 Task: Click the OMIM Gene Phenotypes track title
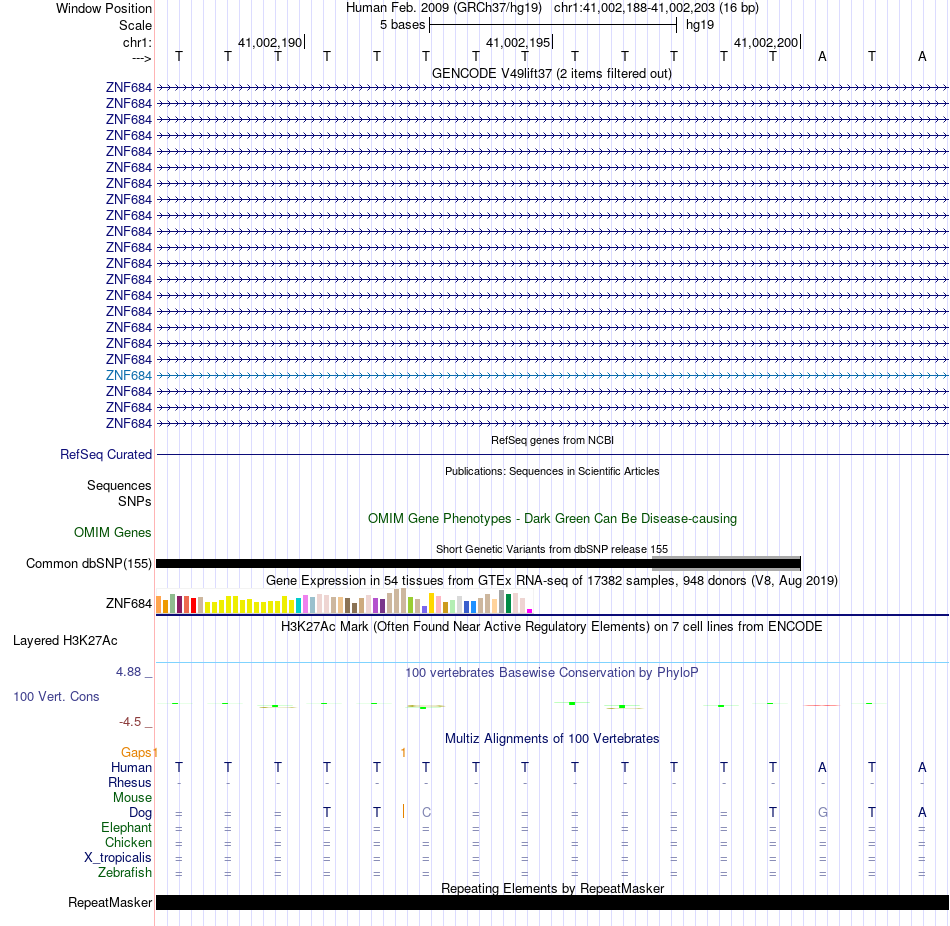click(553, 519)
